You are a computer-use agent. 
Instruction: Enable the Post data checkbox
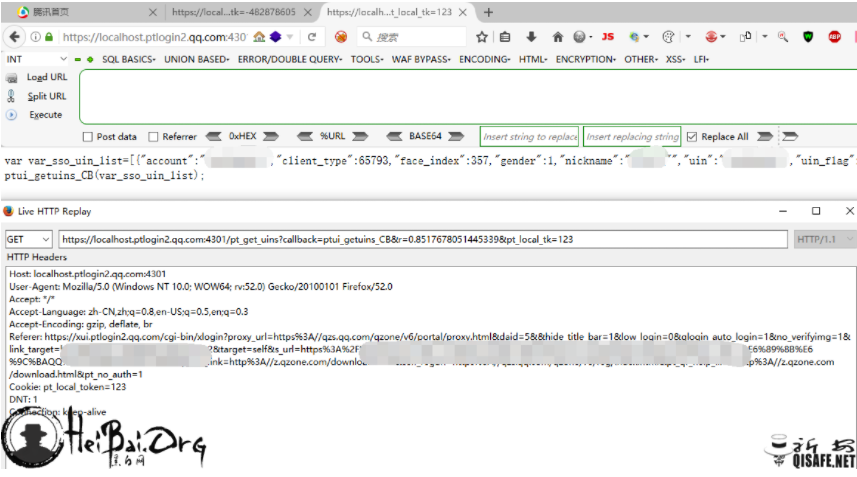click(x=87, y=137)
